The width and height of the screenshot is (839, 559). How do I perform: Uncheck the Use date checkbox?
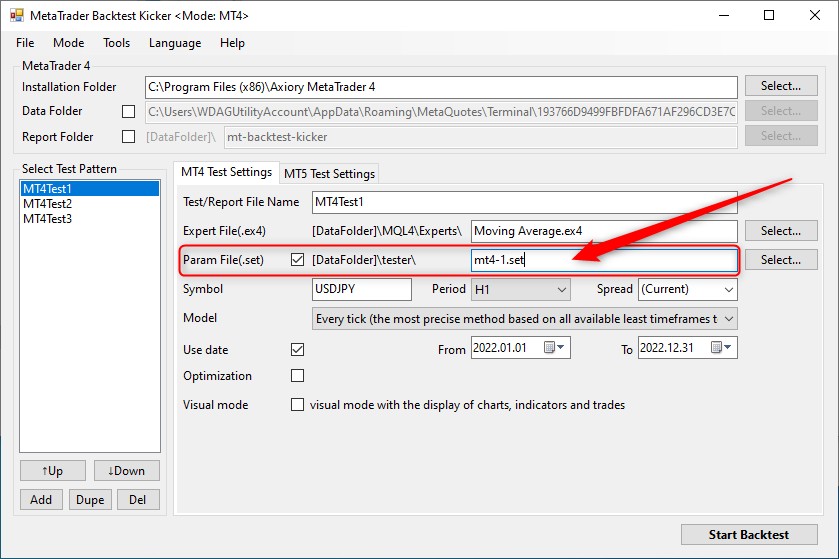pos(298,350)
